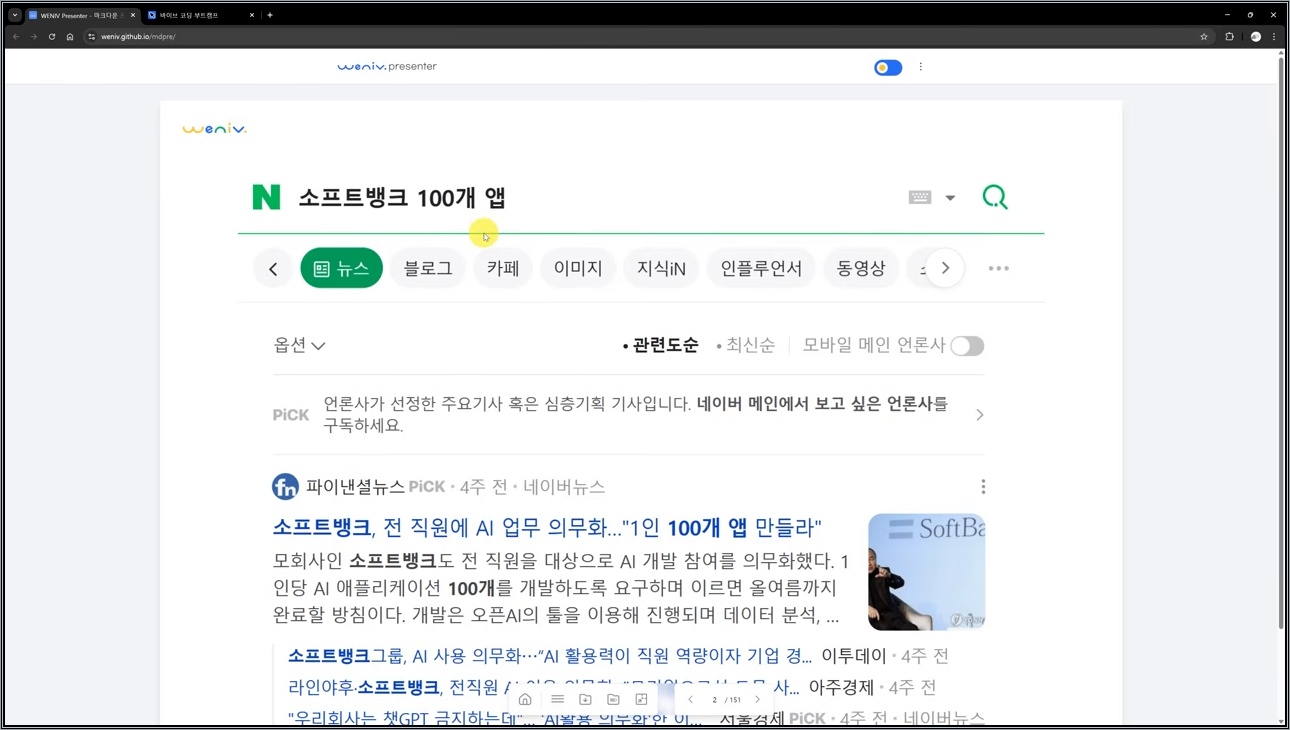Image resolution: width=1290 pixels, height=730 pixels.
Task: Open related article 라인야후·소프트뱅크, 전직원
Action: 544,688
